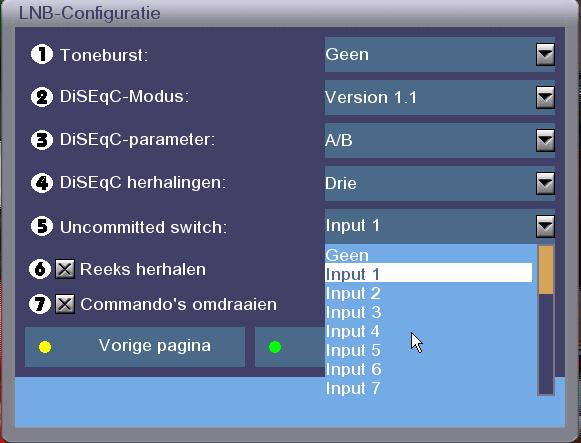Click the number 1 icon beside Toneburst
The image size is (581, 443).
[42, 54]
